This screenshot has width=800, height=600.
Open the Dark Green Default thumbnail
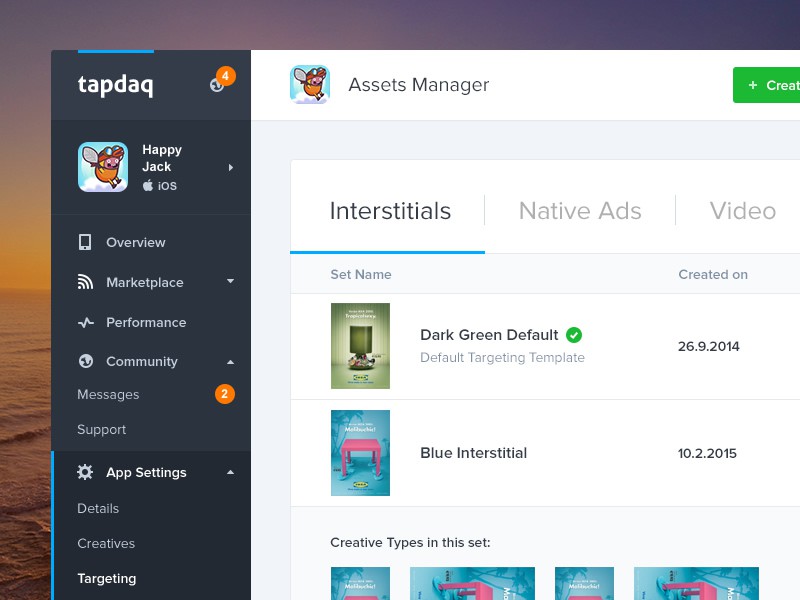(360, 346)
